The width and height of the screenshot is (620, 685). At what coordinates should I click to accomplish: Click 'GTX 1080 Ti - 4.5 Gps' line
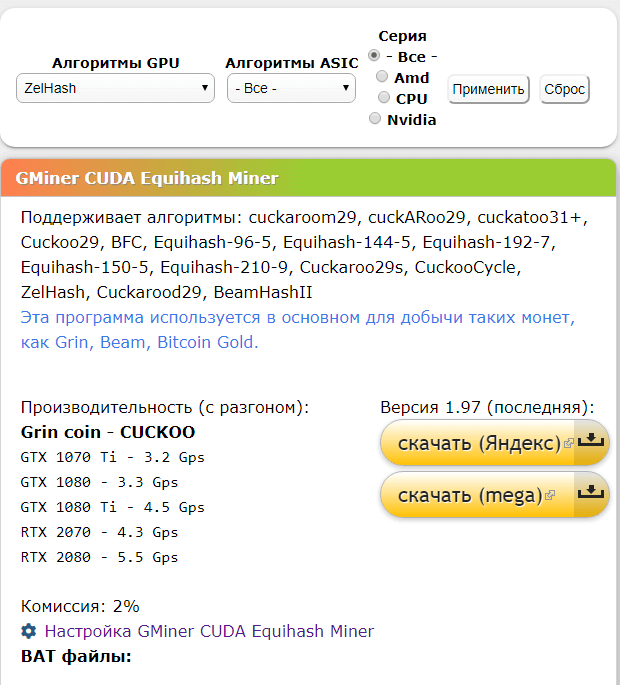[113, 507]
